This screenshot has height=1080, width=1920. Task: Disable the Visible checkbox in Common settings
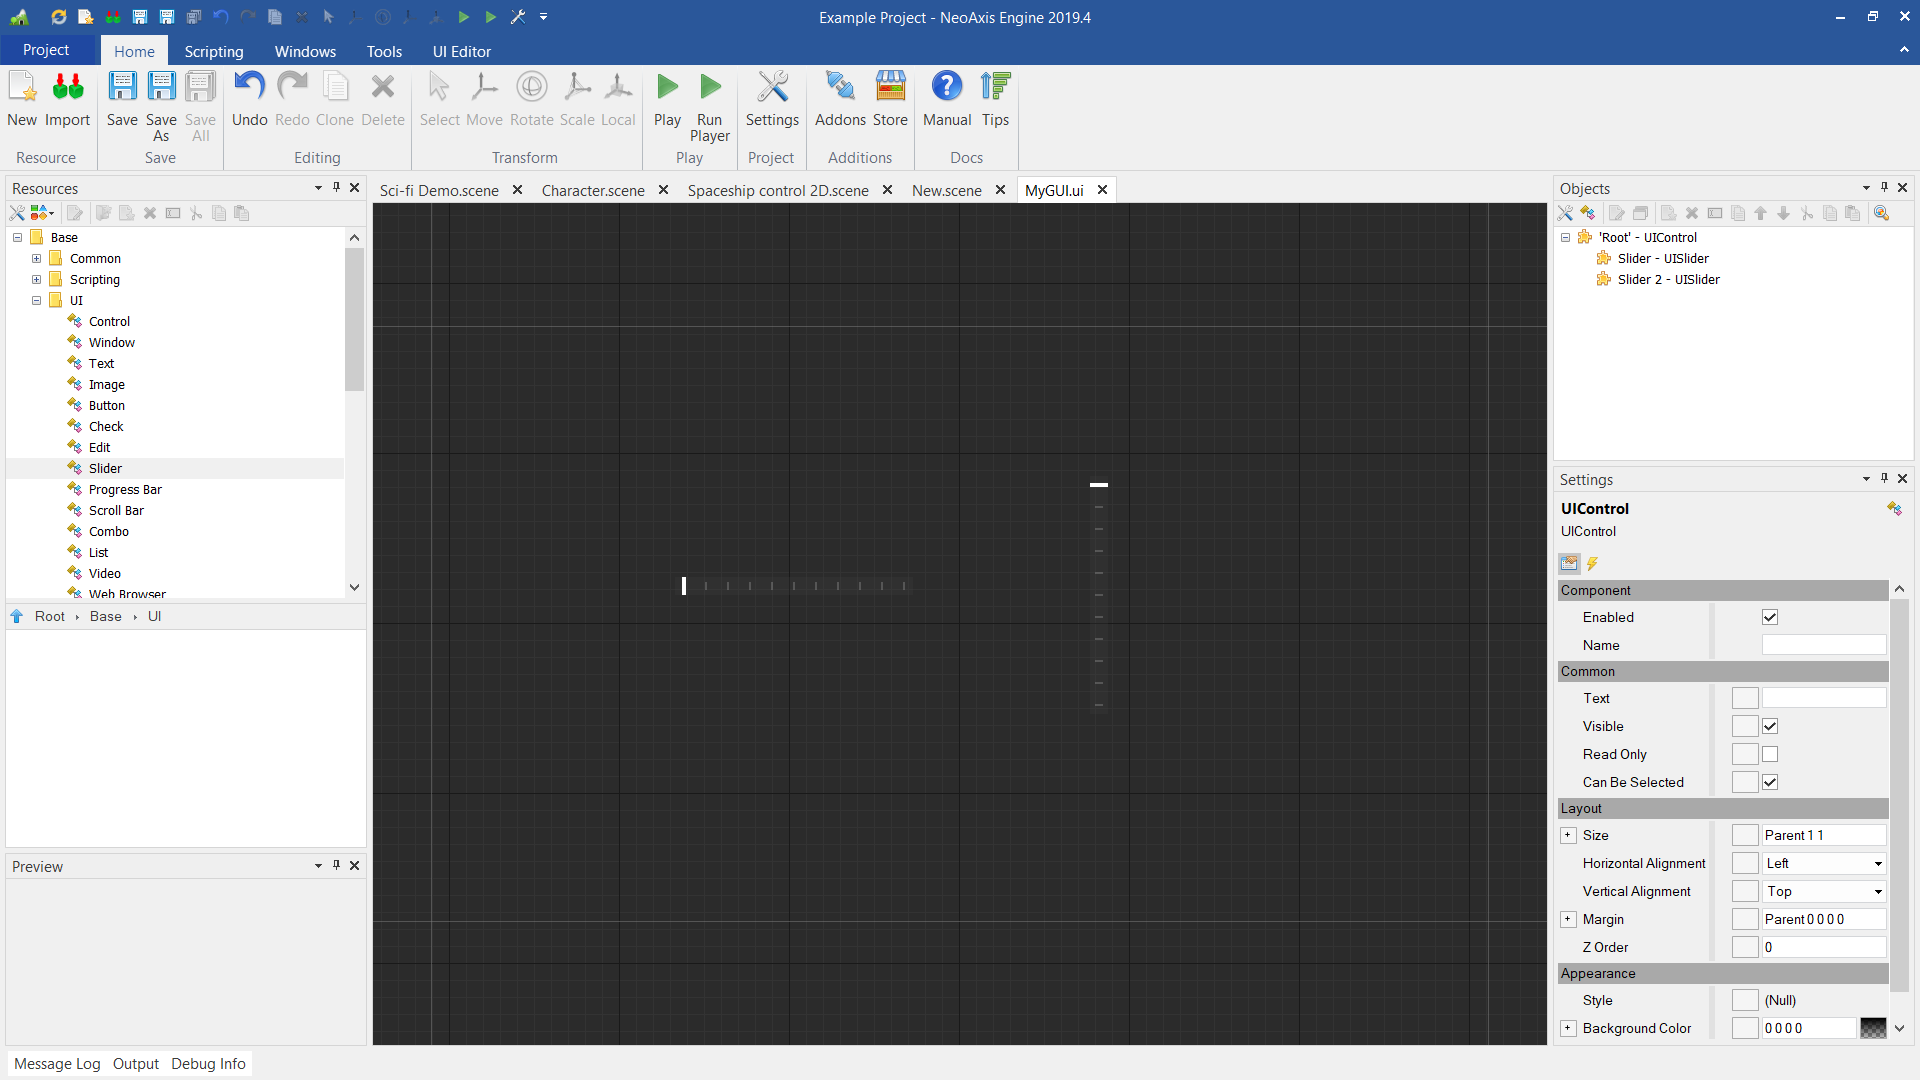click(1770, 726)
